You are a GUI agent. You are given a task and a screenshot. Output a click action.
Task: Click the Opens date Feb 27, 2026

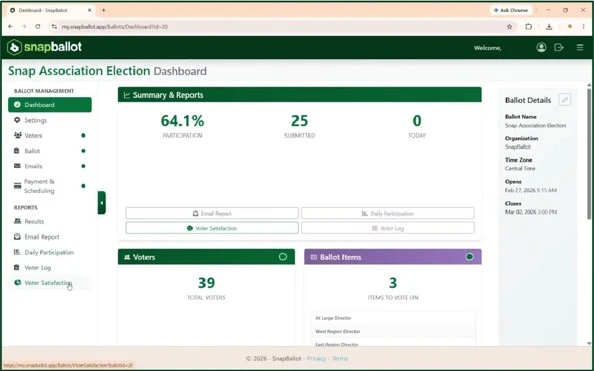tap(531, 190)
